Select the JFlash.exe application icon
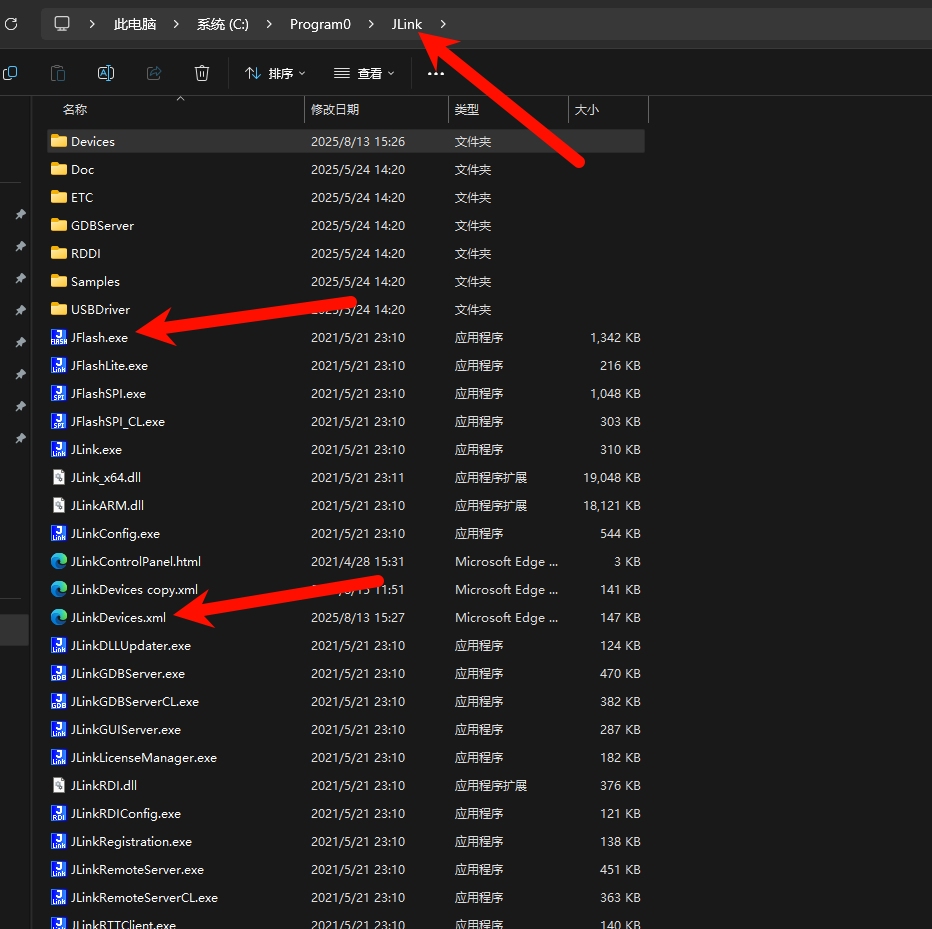This screenshot has height=929, width=932. point(59,337)
